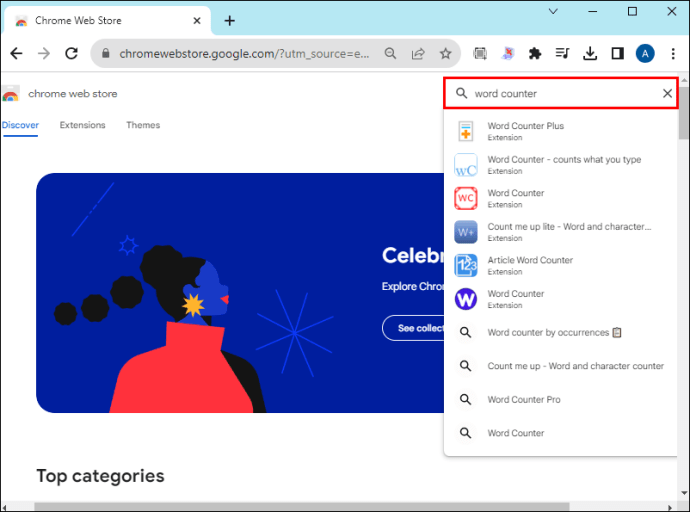Pick the red WC Word Counter extension
This screenshot has height=512, width=690.
click(x=561, y=198)
